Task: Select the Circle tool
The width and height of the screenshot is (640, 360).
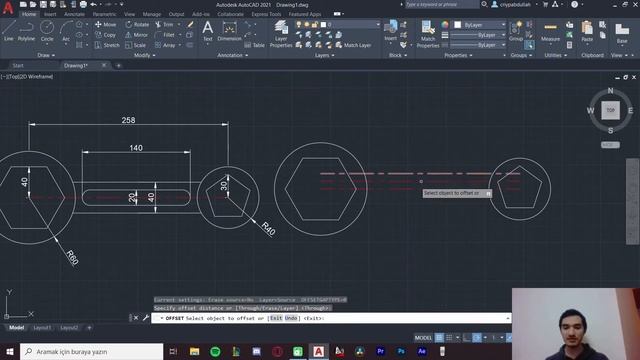Action: pyautogui.click(x=47, y=31)
